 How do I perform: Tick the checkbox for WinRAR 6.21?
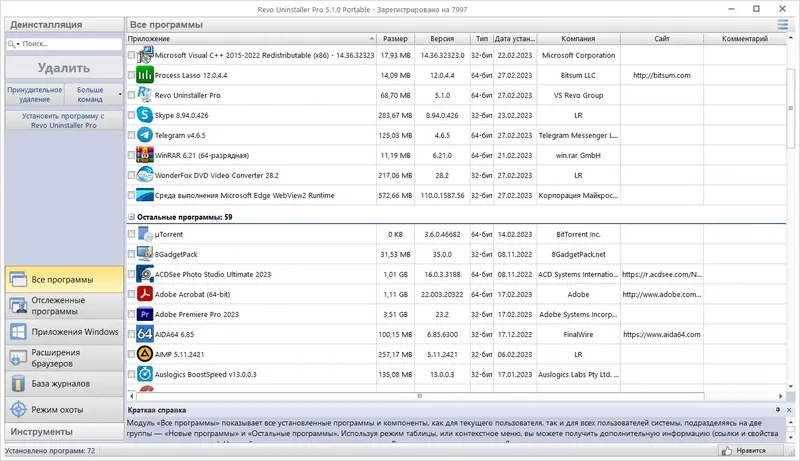[x=131, y=155]
